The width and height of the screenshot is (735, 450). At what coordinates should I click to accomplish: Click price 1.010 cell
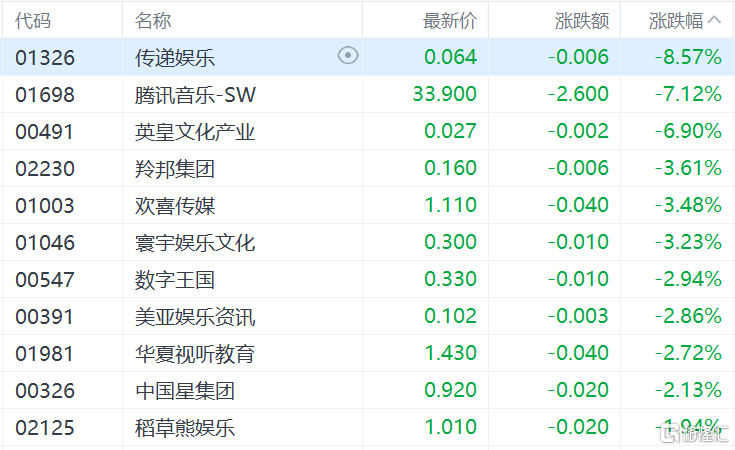click(x=450, y=427)
